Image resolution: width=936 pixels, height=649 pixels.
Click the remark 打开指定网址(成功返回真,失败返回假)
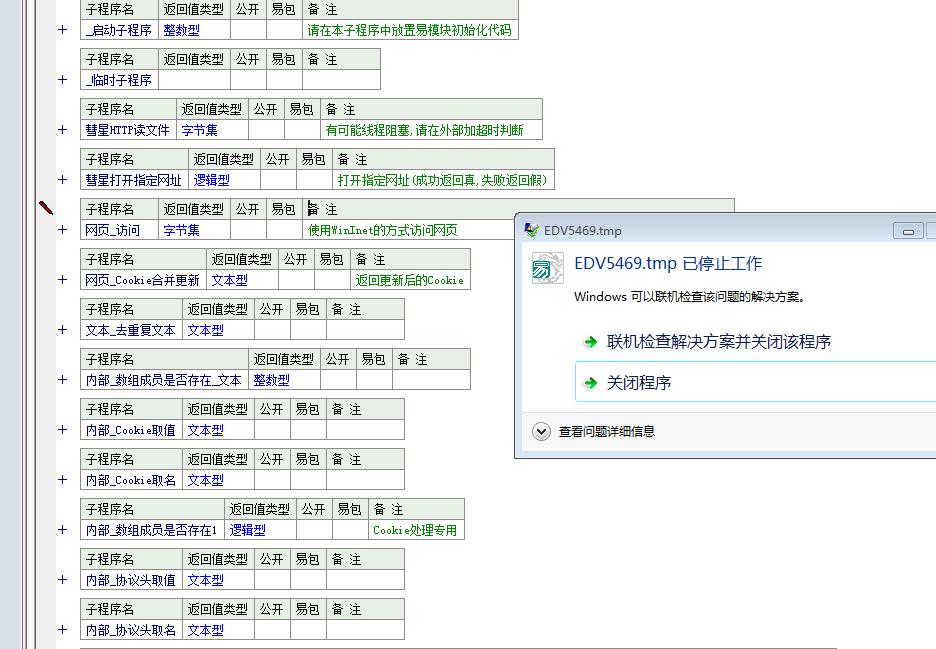point(442,180)
